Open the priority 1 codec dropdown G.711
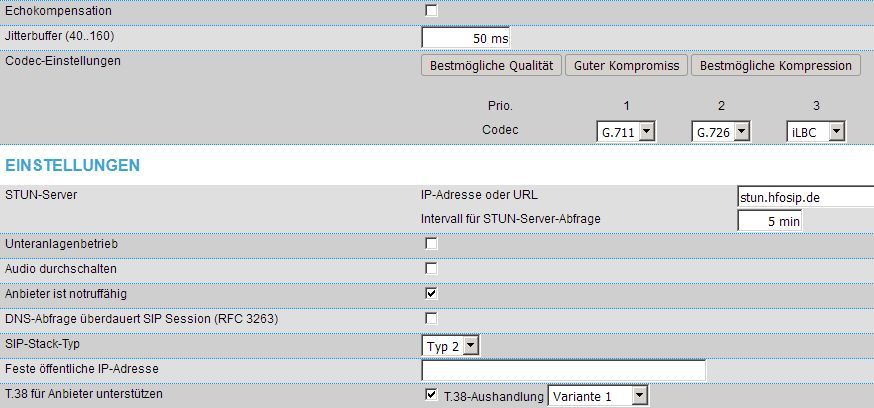 [625, 131]
